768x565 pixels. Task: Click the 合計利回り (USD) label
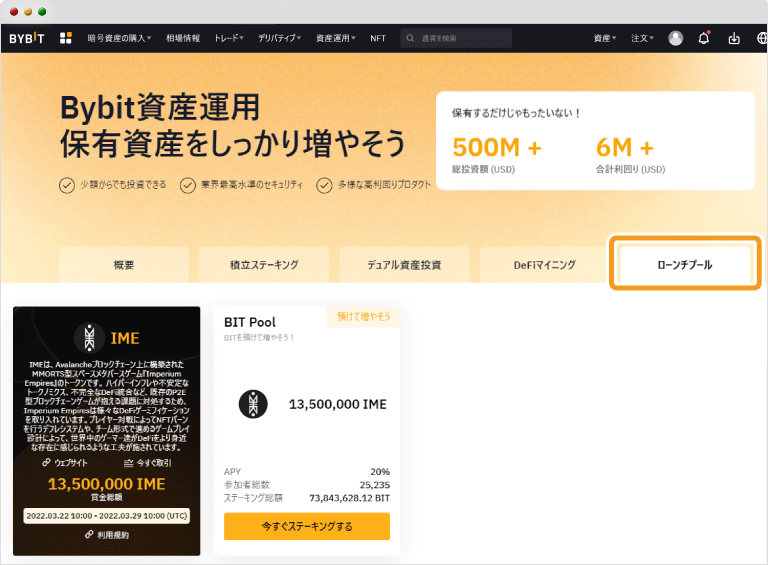[x=630, y=169]
